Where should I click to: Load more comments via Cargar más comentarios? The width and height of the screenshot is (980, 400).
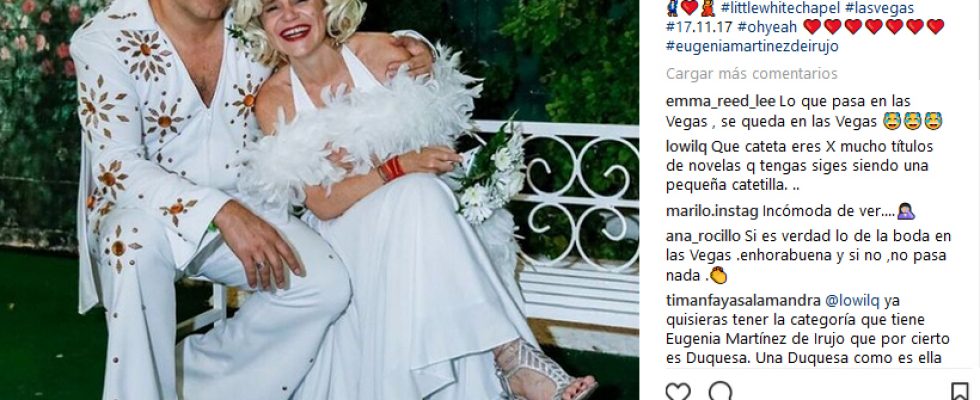coord(751,74)
